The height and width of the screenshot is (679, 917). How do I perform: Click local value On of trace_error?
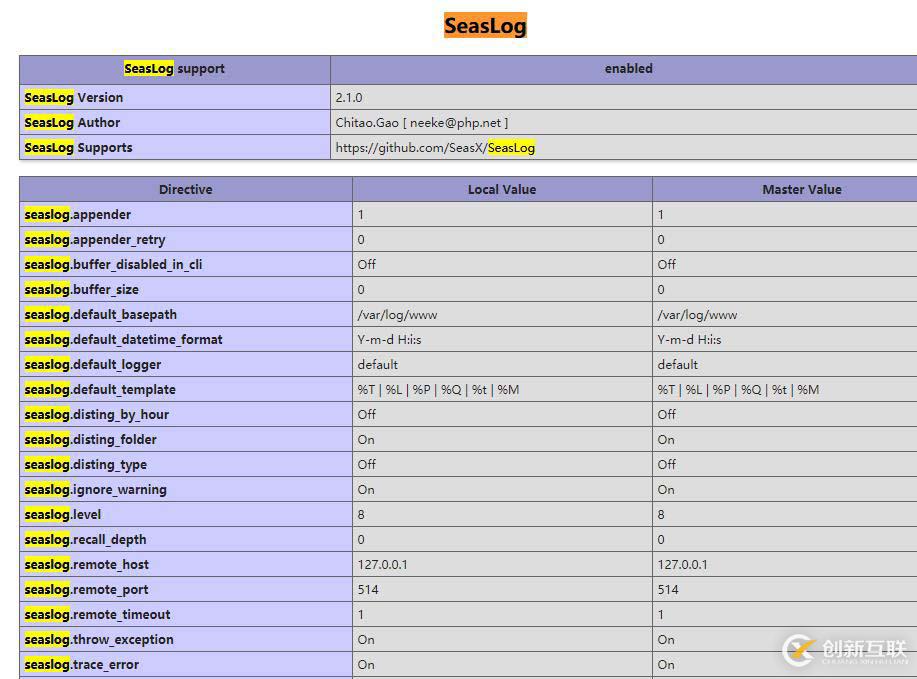366,665
